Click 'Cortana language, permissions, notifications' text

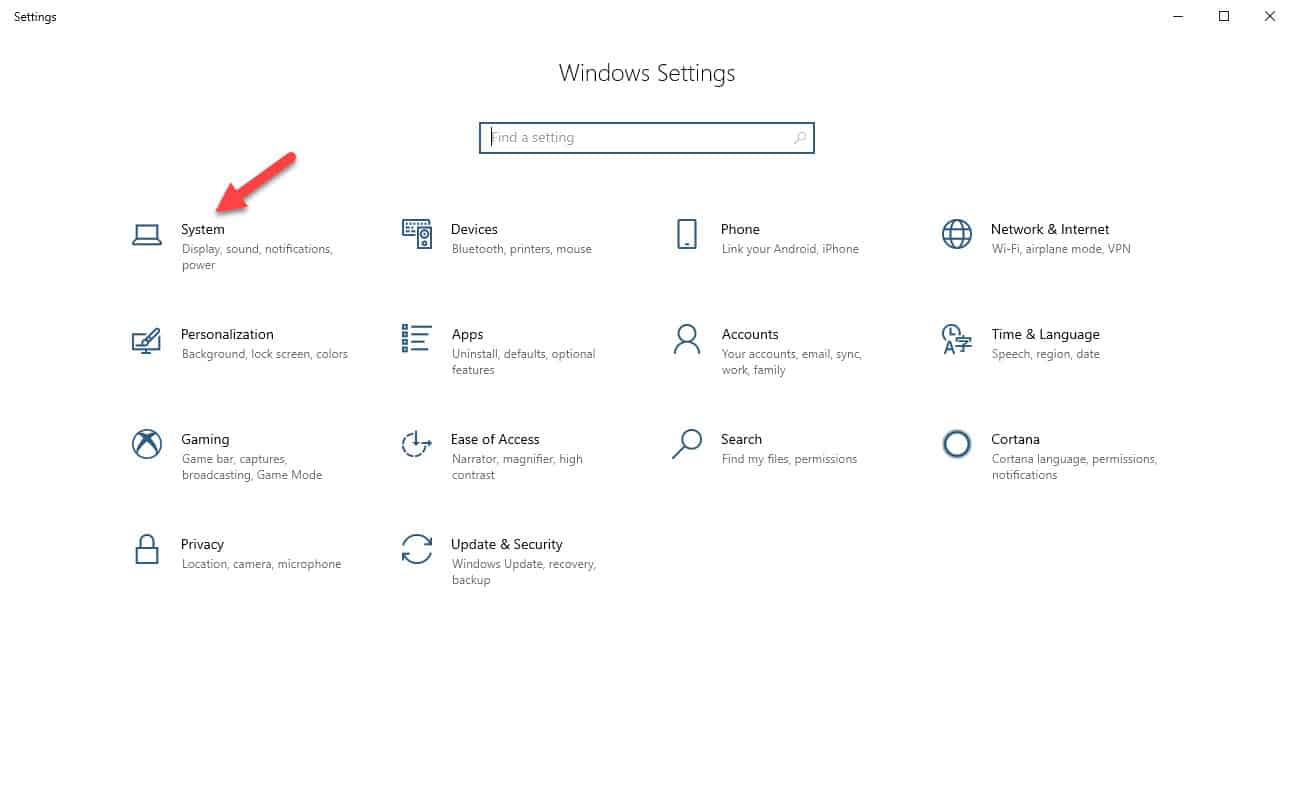1074,467
